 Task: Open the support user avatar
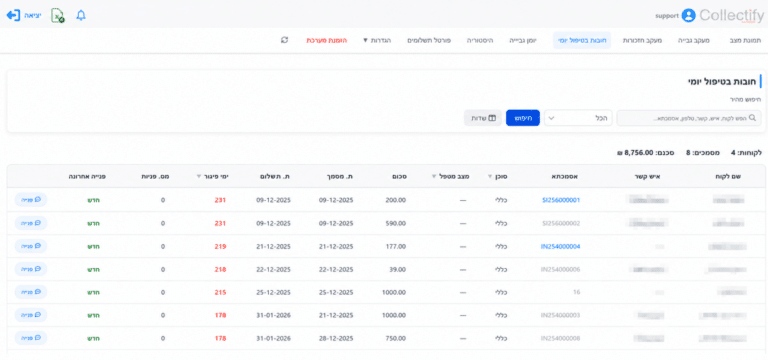point(689,16)
